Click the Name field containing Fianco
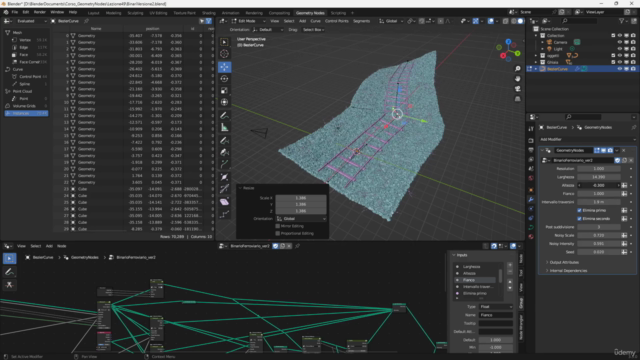 point(496,315)
